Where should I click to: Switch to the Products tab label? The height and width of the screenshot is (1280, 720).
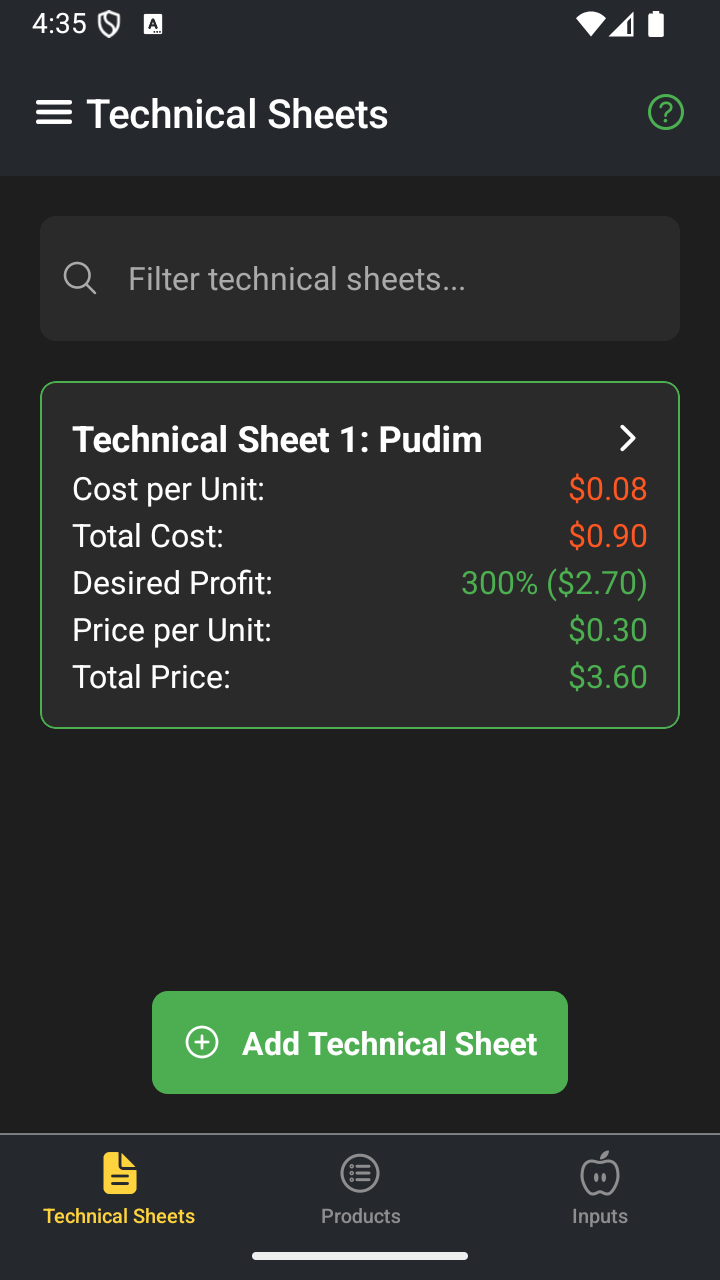click(x=360, y=1216)
